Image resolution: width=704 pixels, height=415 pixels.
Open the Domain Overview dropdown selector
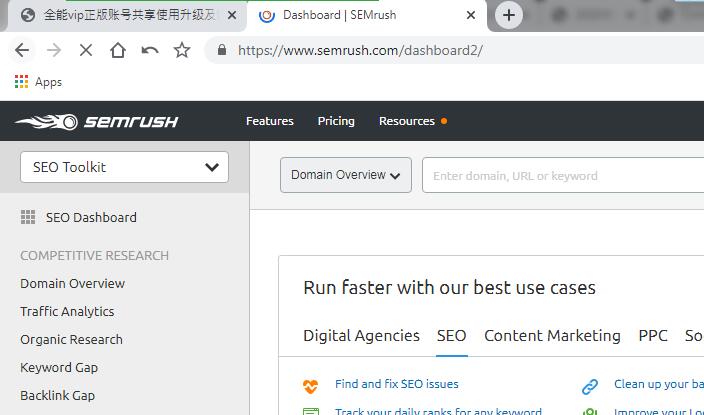(x=345, y=175)
